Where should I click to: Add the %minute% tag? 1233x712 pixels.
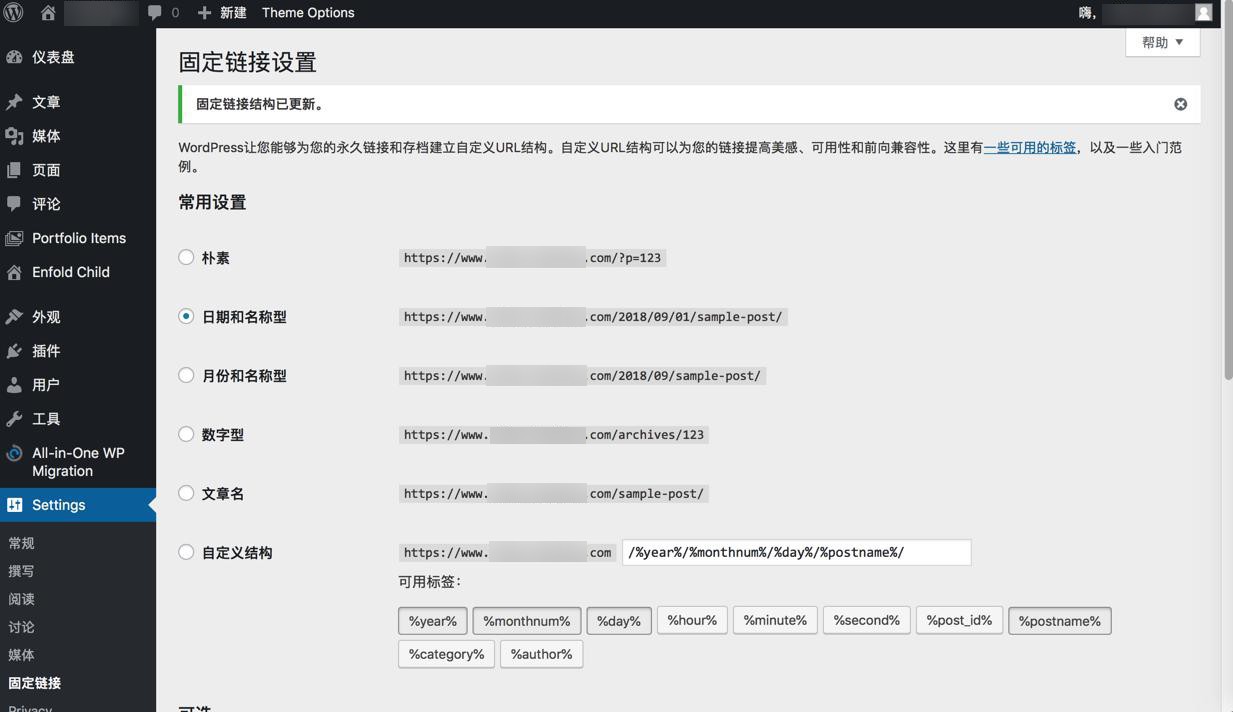(x=775, y=620)
